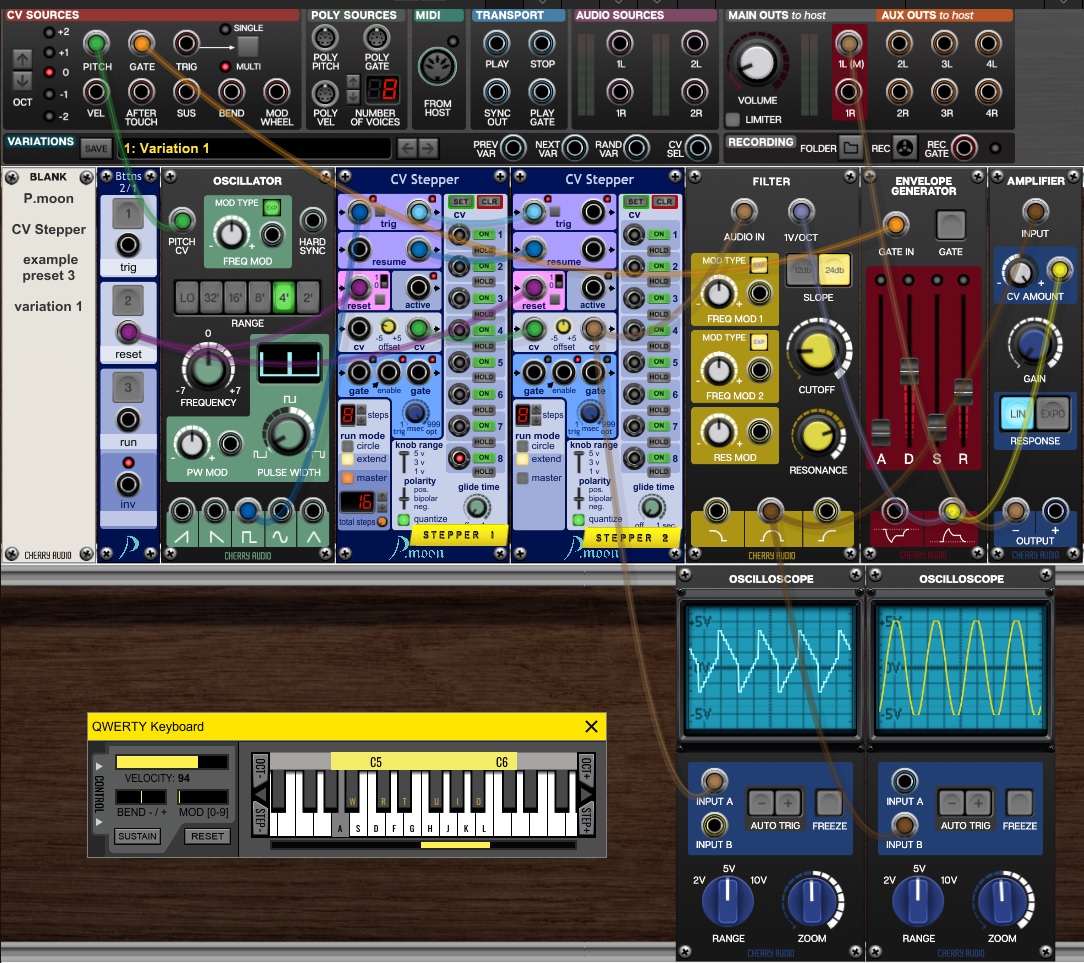Toggle the master run mode on Stepper 2
This screenshot has height=963, width=1084.
(x=522, y=478)
